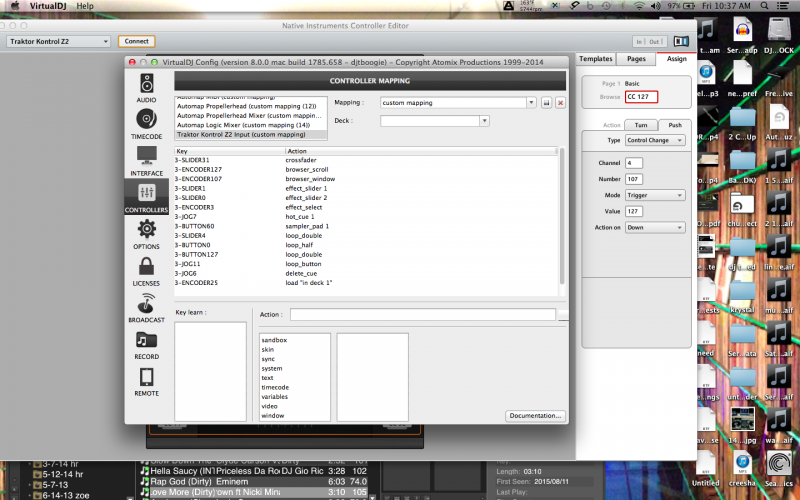Open the Audio settings section
This screenshot has width=800, height=500.
pyautogui.click(x=146, y=88)
